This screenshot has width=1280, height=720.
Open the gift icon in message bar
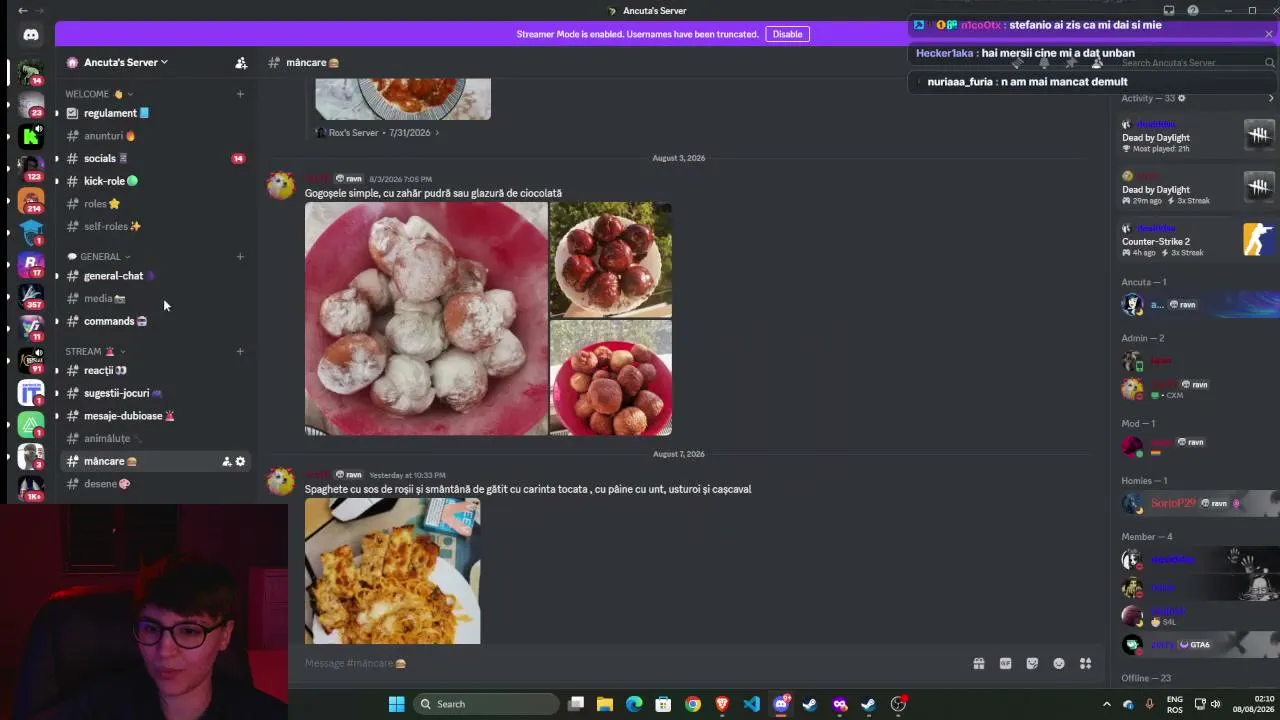(x=979, y=663)
